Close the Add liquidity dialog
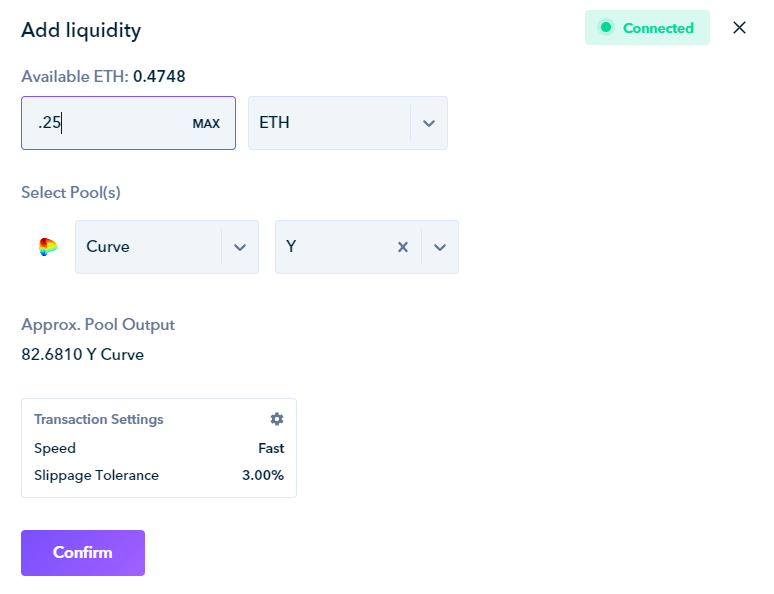Image resolution: width=774 pixels, height=594 pixels. [x=740, y=28]
